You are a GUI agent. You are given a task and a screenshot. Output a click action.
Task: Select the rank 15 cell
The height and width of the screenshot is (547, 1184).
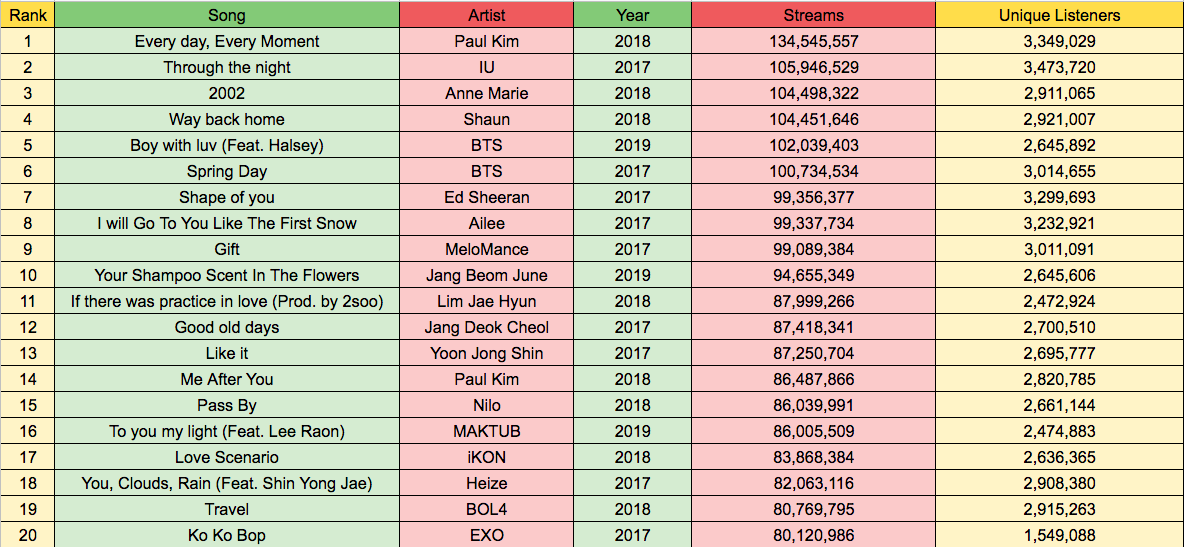tap(28, 405)
